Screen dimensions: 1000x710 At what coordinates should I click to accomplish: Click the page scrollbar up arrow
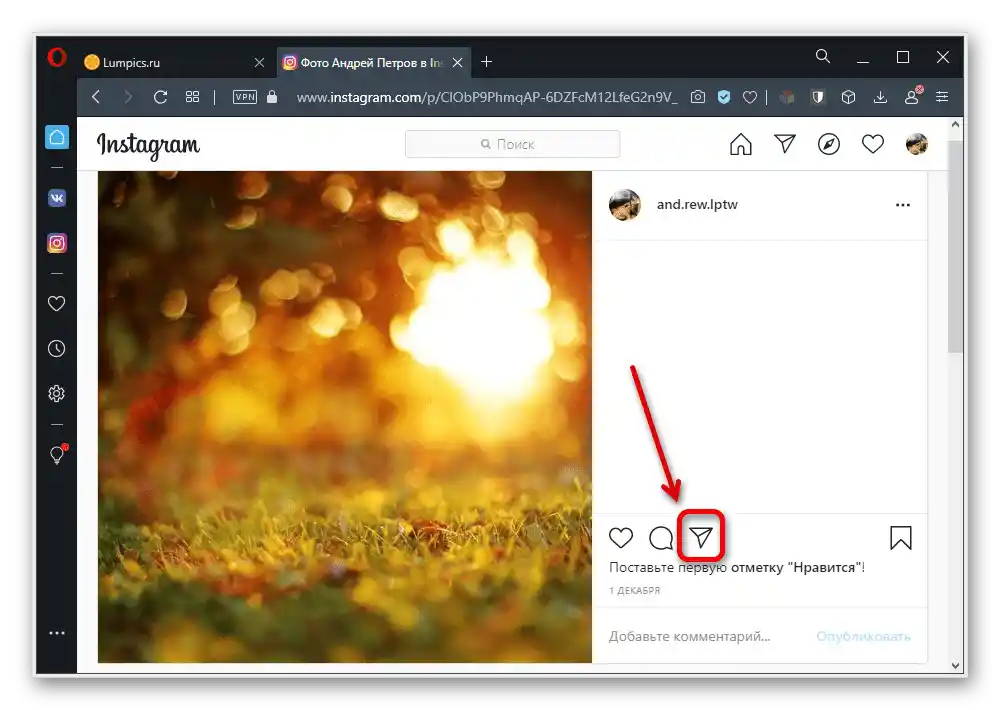pyautogui.click(x=955, y=125)
